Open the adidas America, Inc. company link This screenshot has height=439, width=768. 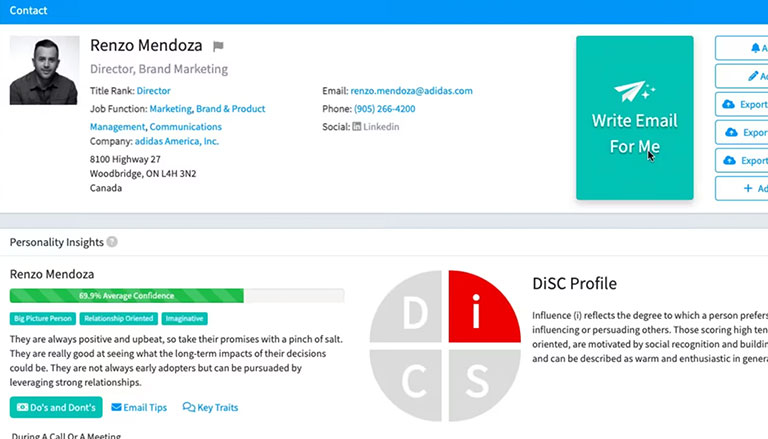tap(177, 141)
